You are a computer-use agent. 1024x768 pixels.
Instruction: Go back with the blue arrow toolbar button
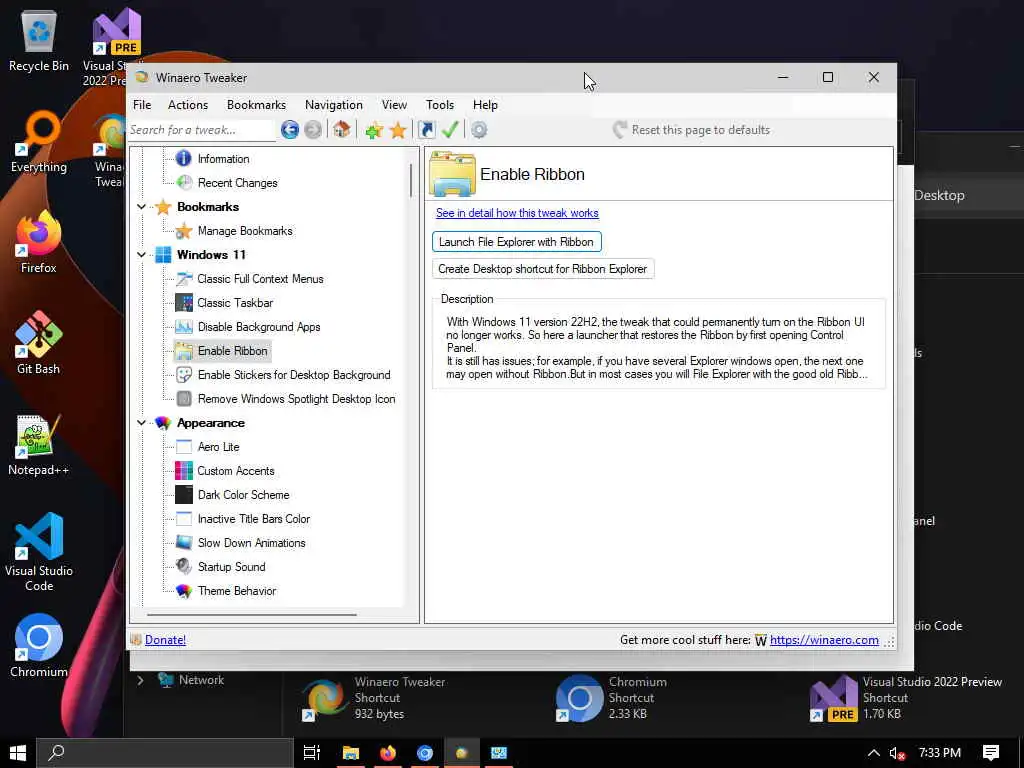[x=290, y=130]
